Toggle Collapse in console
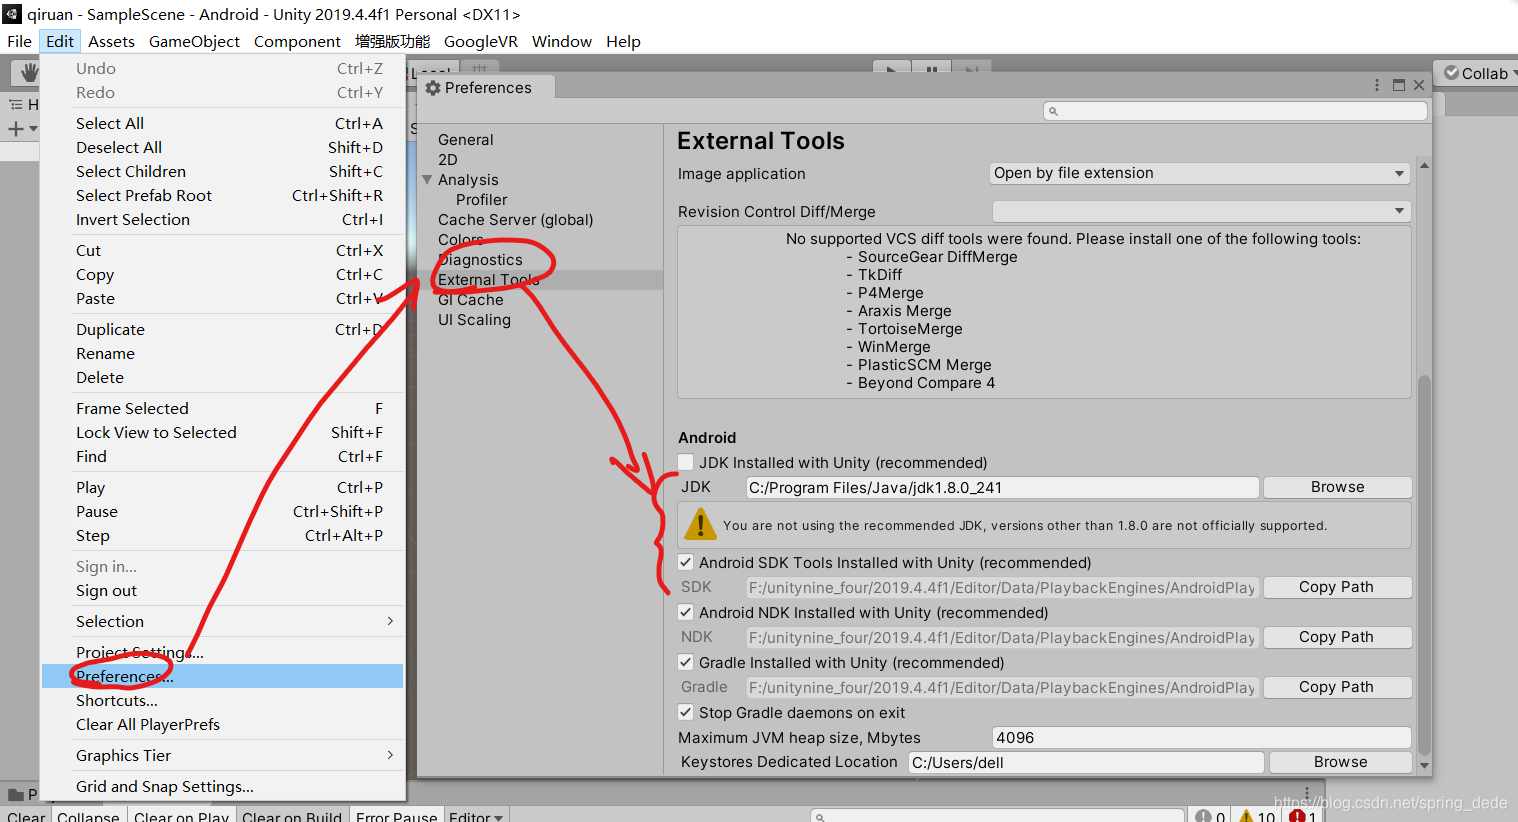This screenshot has width=1518, height=822. (88, 816)
